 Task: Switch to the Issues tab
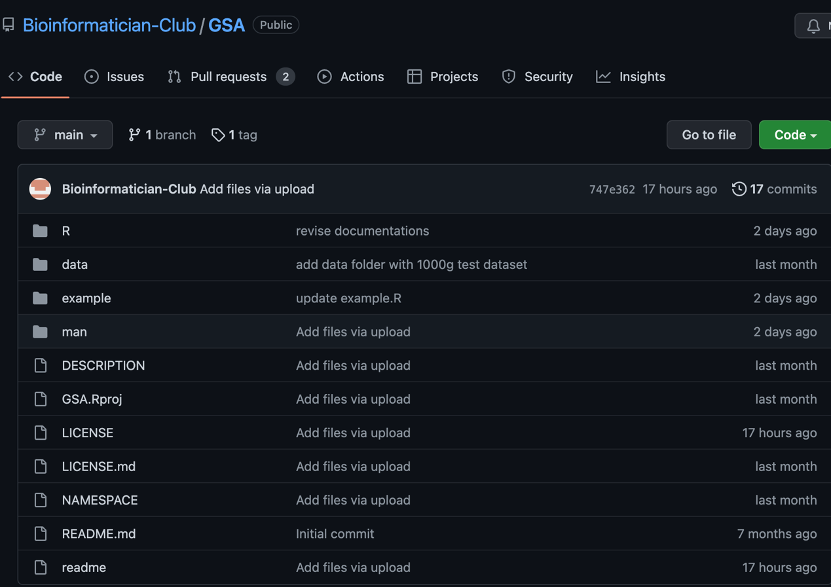pyautogui.click(x=114, y=77)
